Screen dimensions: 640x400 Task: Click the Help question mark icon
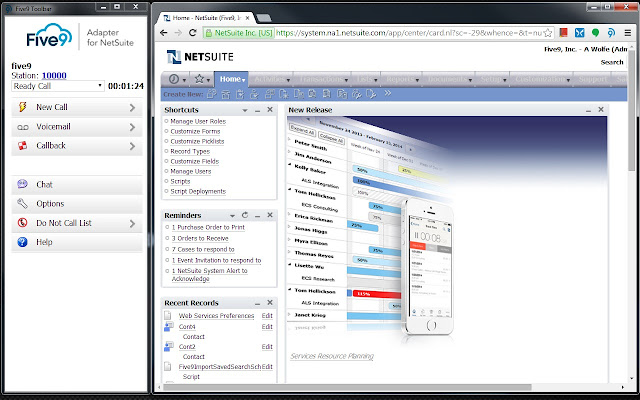click(22, 242)
